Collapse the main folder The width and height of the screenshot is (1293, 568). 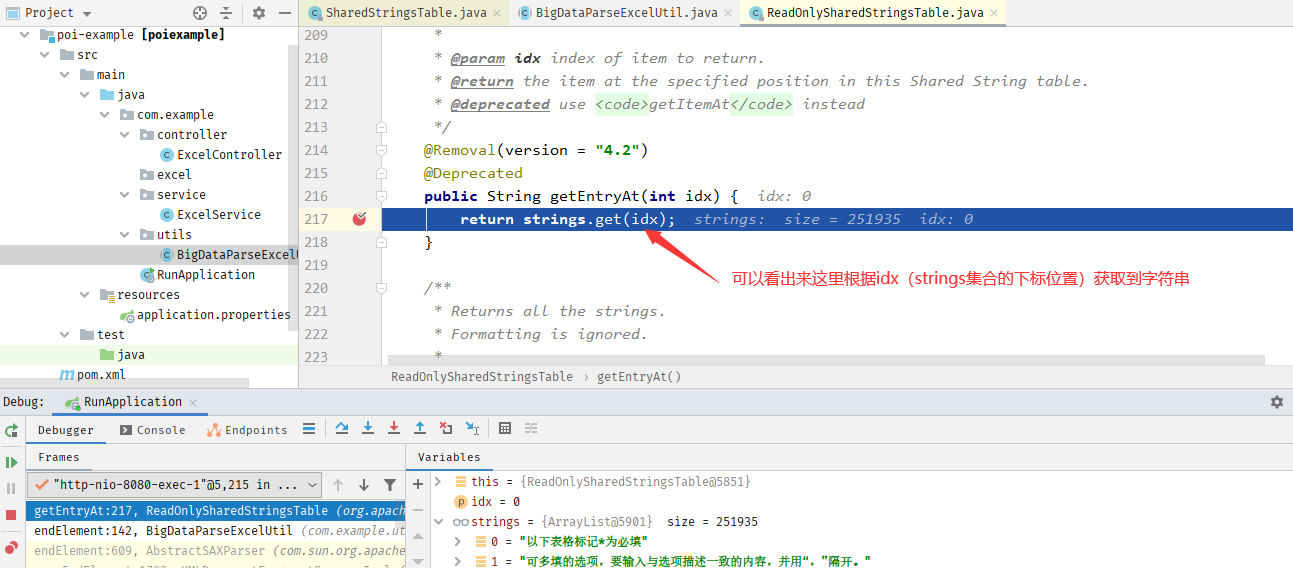click(67, 74)
